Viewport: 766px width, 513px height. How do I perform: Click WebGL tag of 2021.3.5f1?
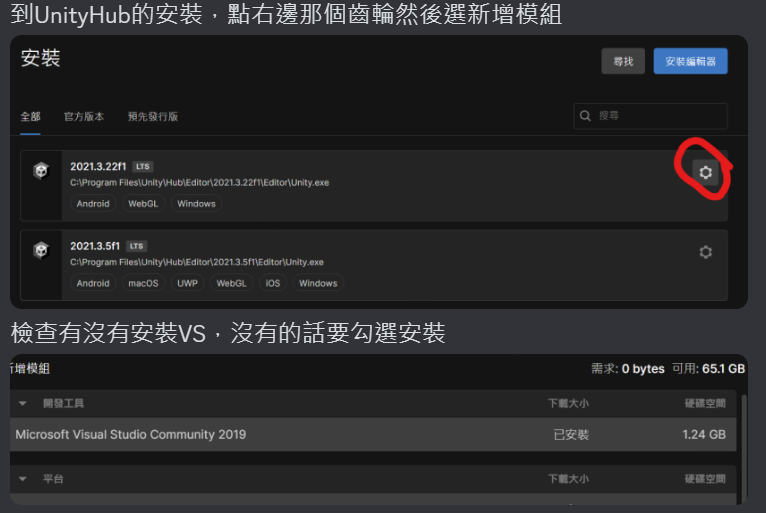coord(232,283)
